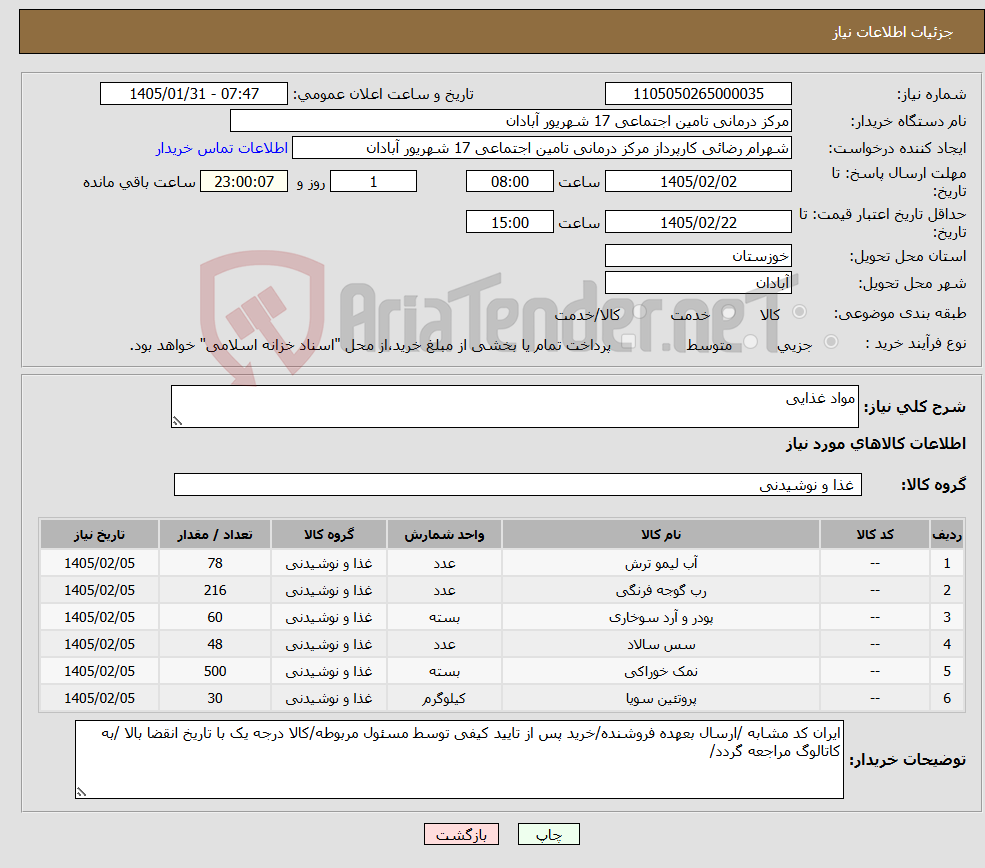Click quantity 500 in row 5
The image size is (985, 868).
point(215,671)
